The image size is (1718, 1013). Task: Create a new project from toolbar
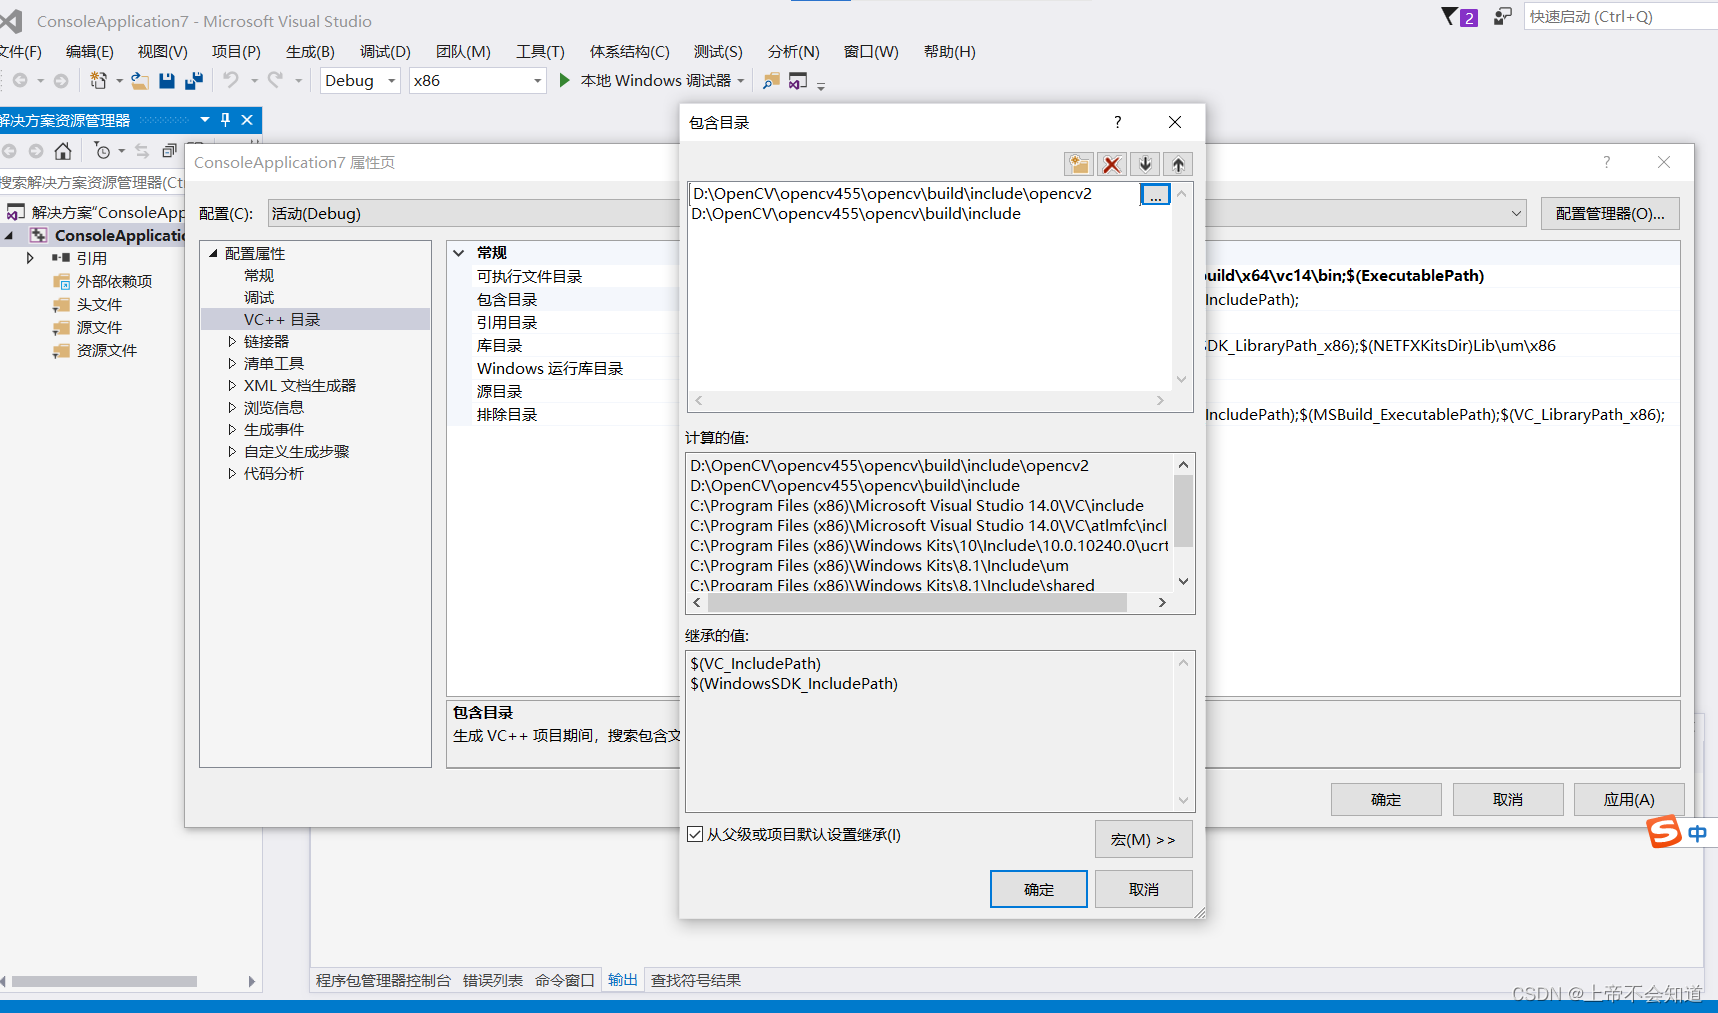tap(98, 80)
